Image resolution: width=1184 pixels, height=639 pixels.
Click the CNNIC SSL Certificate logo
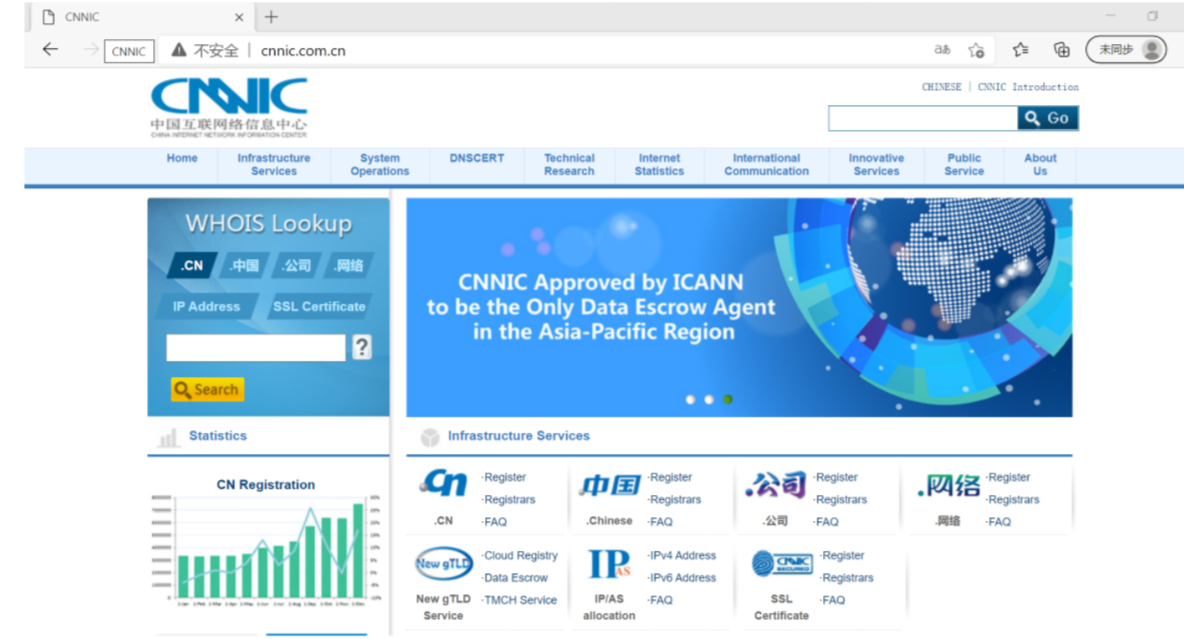coord(782,563)
